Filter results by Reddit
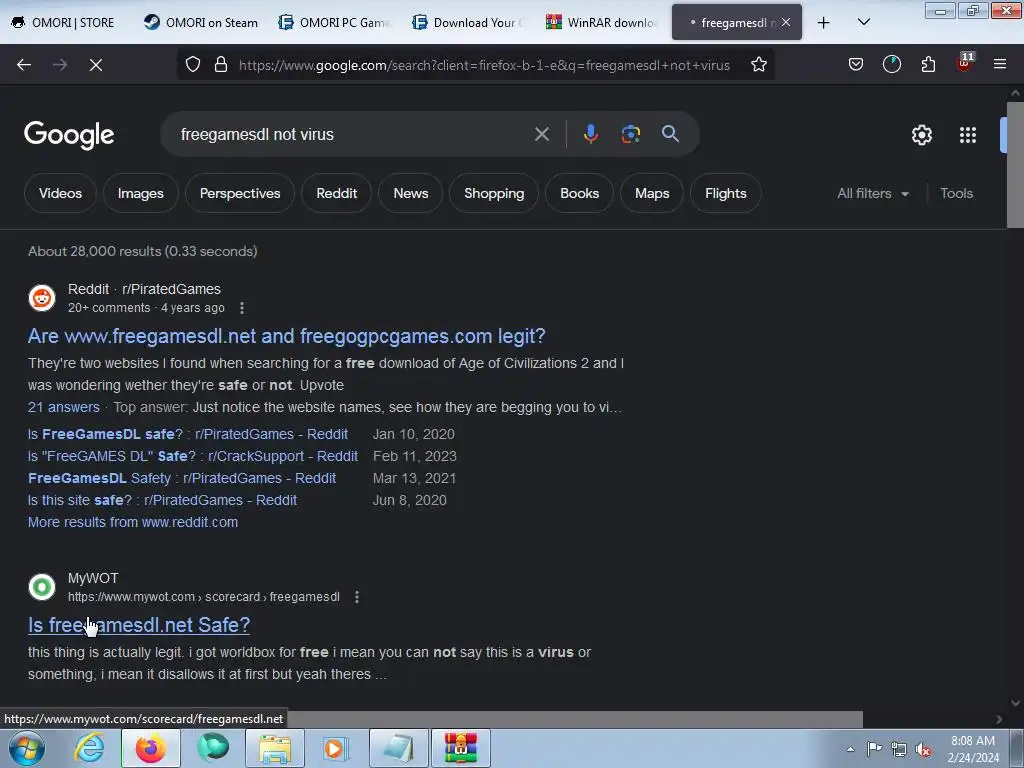Image resolution: width=1024 pixels, height=768 pixels. 336,193
